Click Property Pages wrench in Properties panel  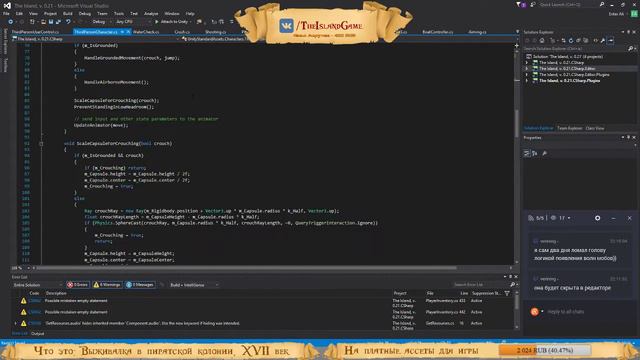click(x=544, y=153)
